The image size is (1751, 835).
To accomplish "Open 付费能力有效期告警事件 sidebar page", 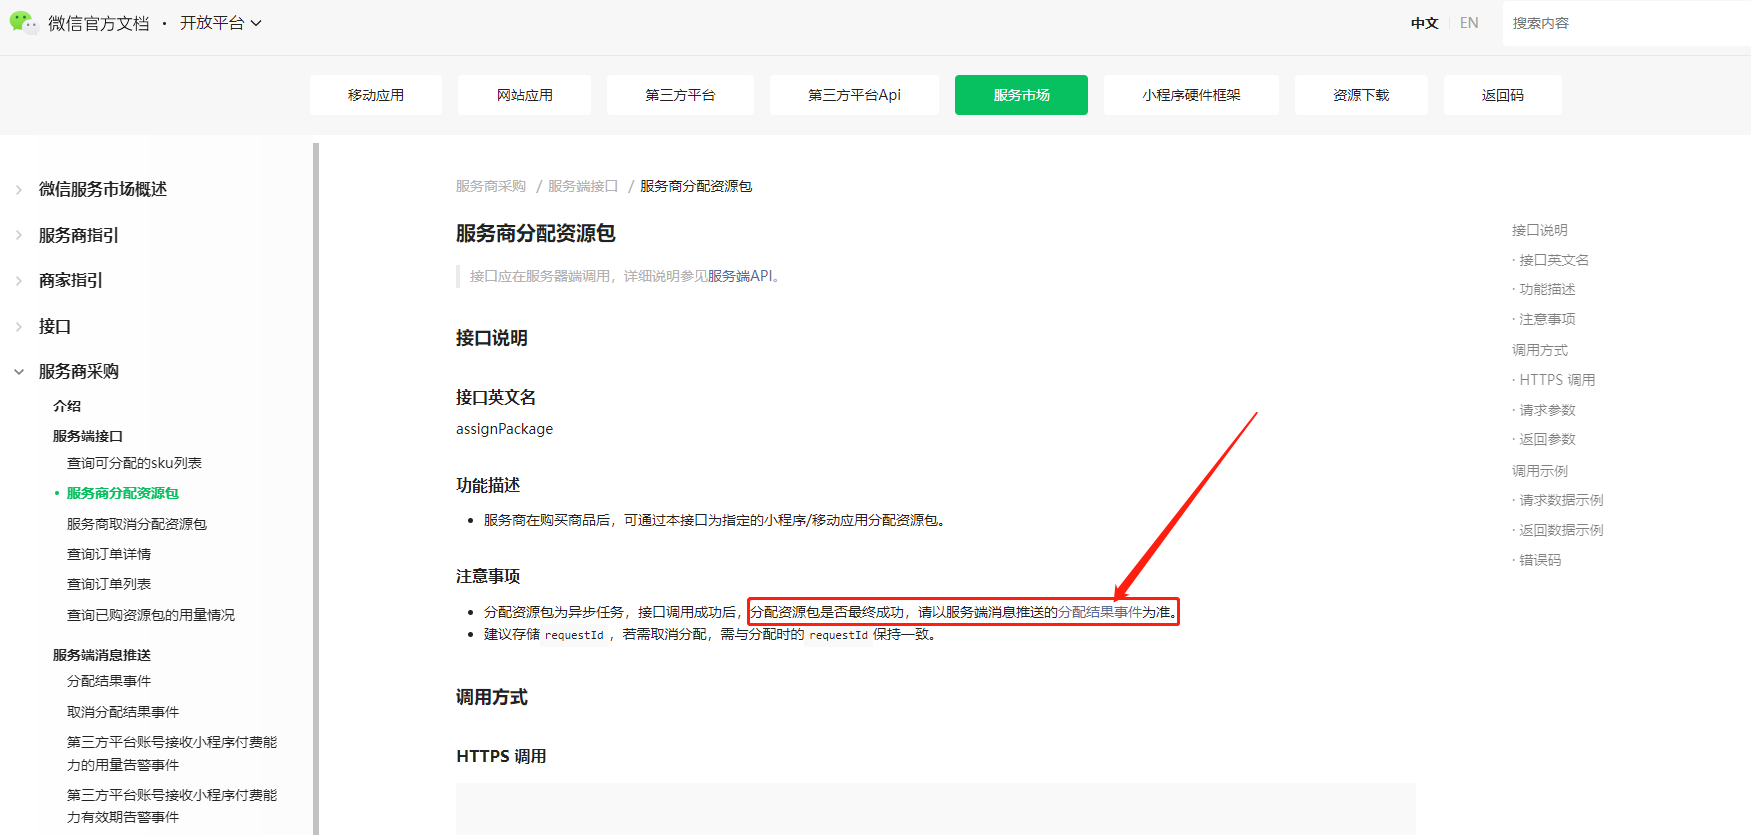I will (172, 806).
